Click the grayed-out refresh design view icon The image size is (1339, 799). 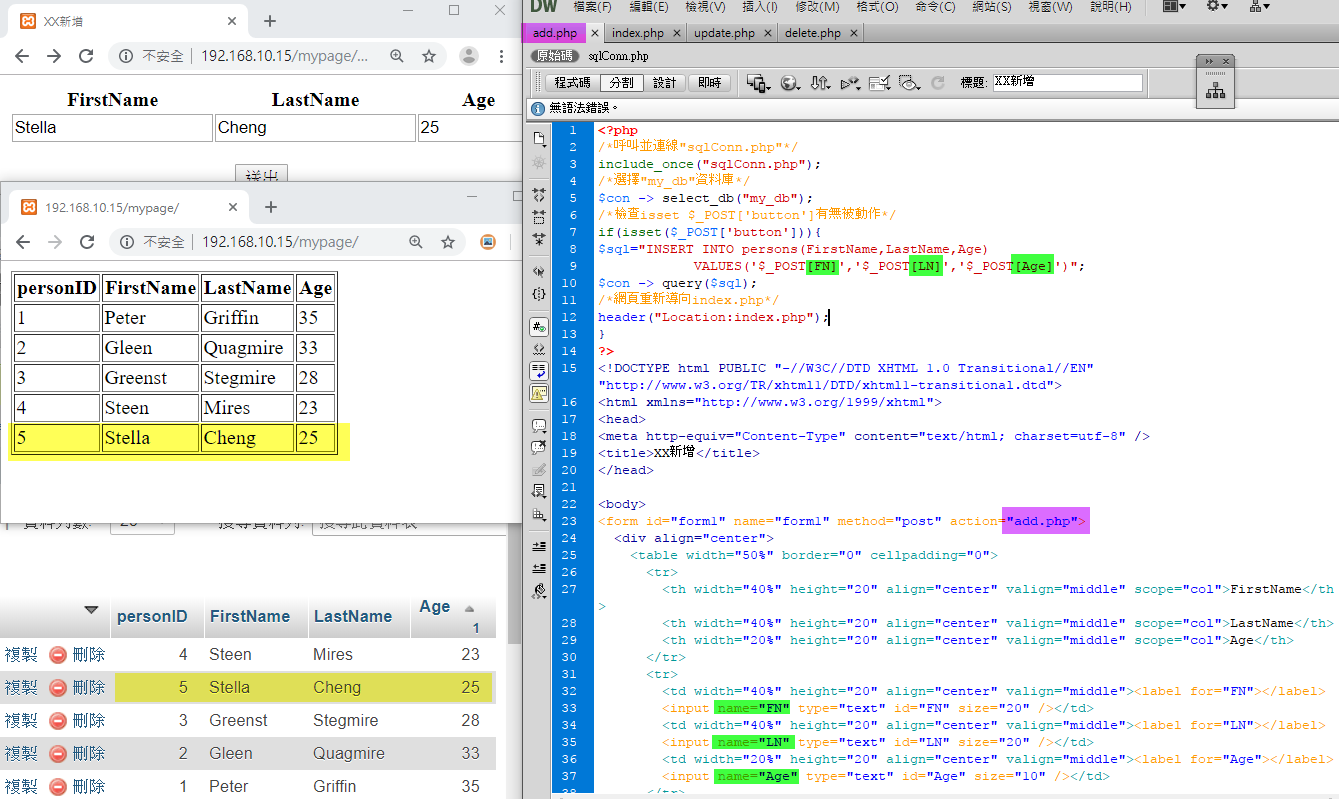937,83
